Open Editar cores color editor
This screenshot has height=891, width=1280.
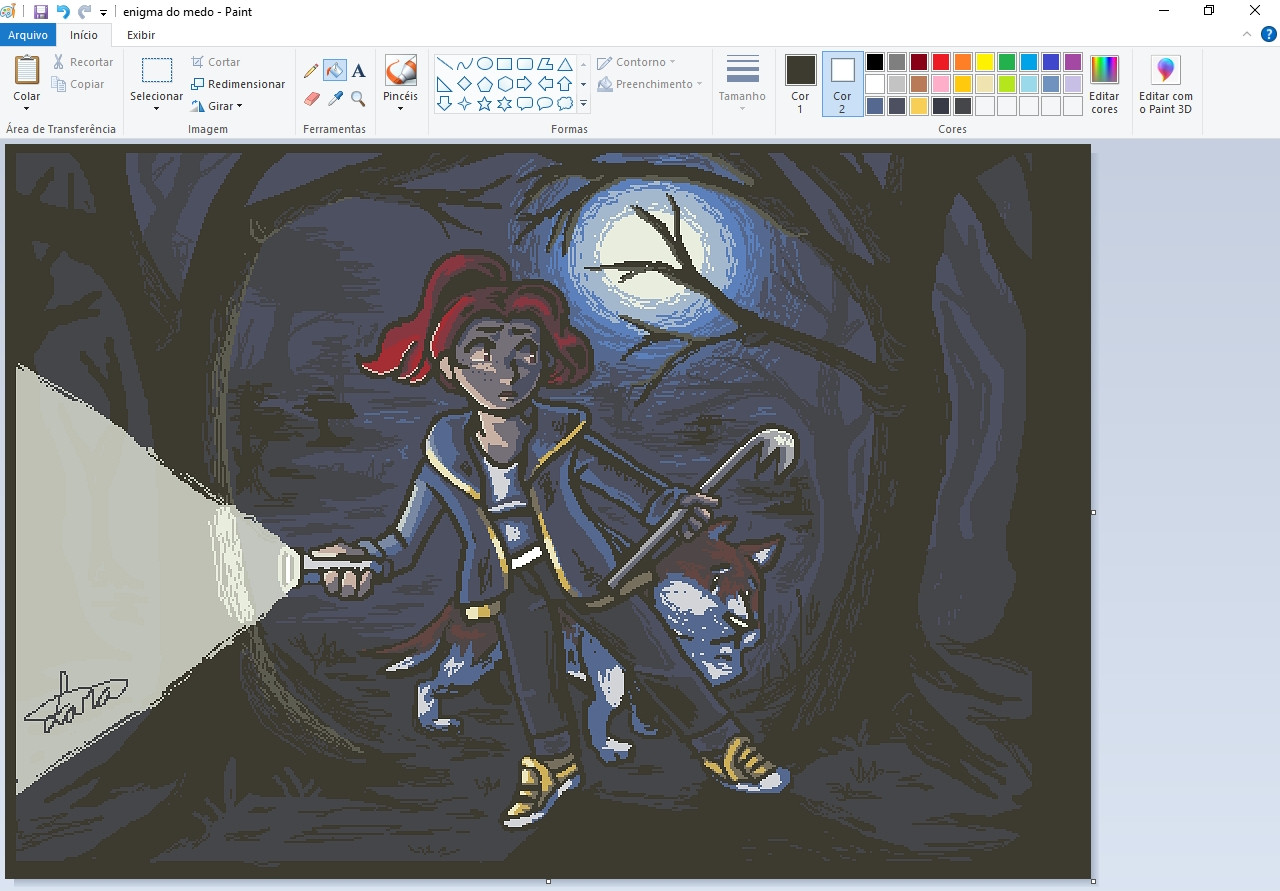pos(1104,85)
